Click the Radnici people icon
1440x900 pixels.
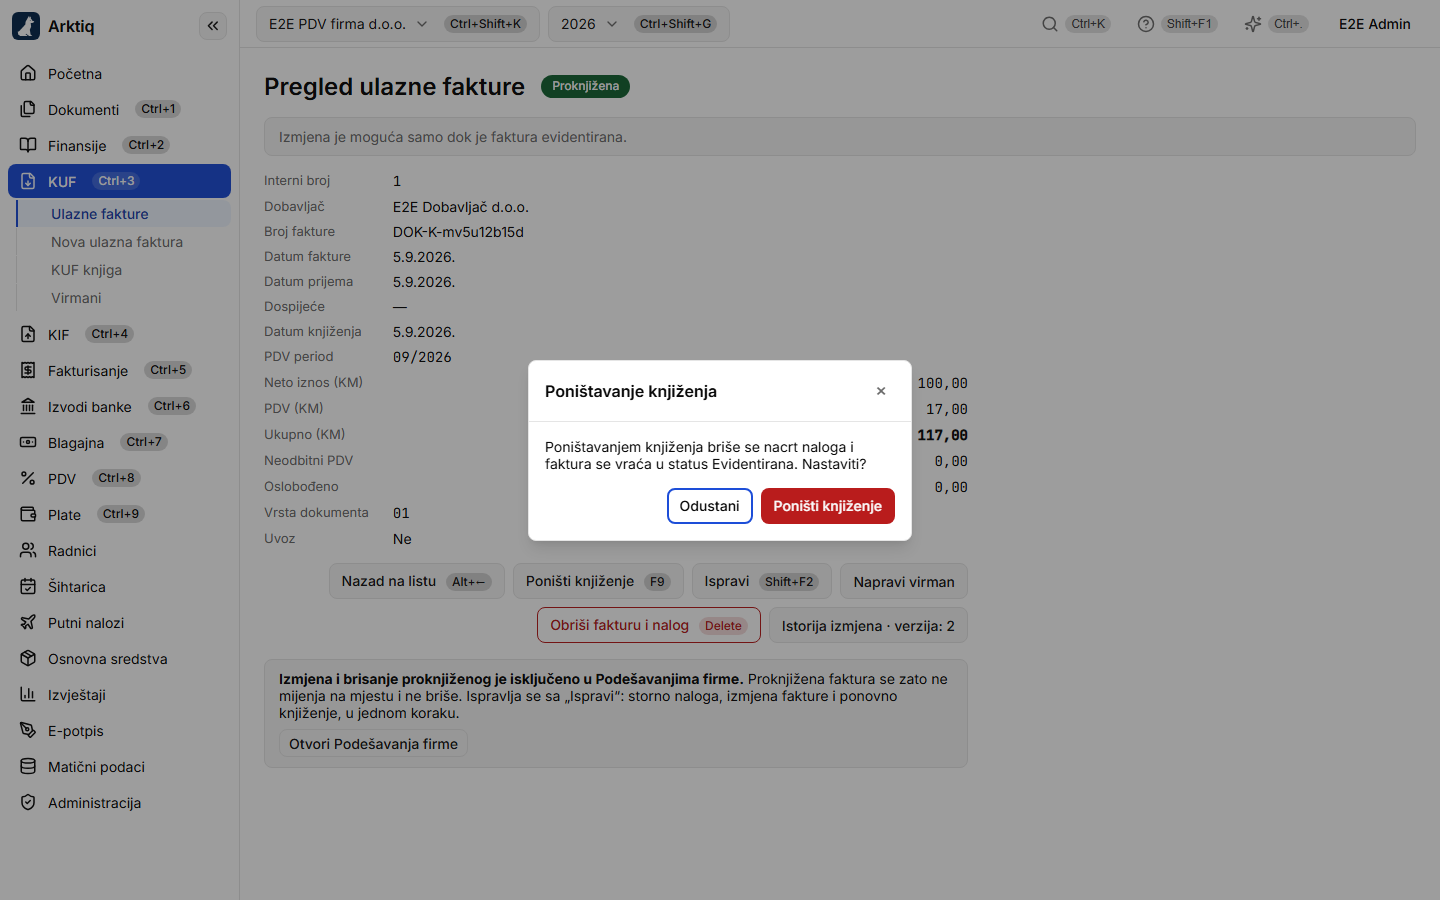(28, 551)
